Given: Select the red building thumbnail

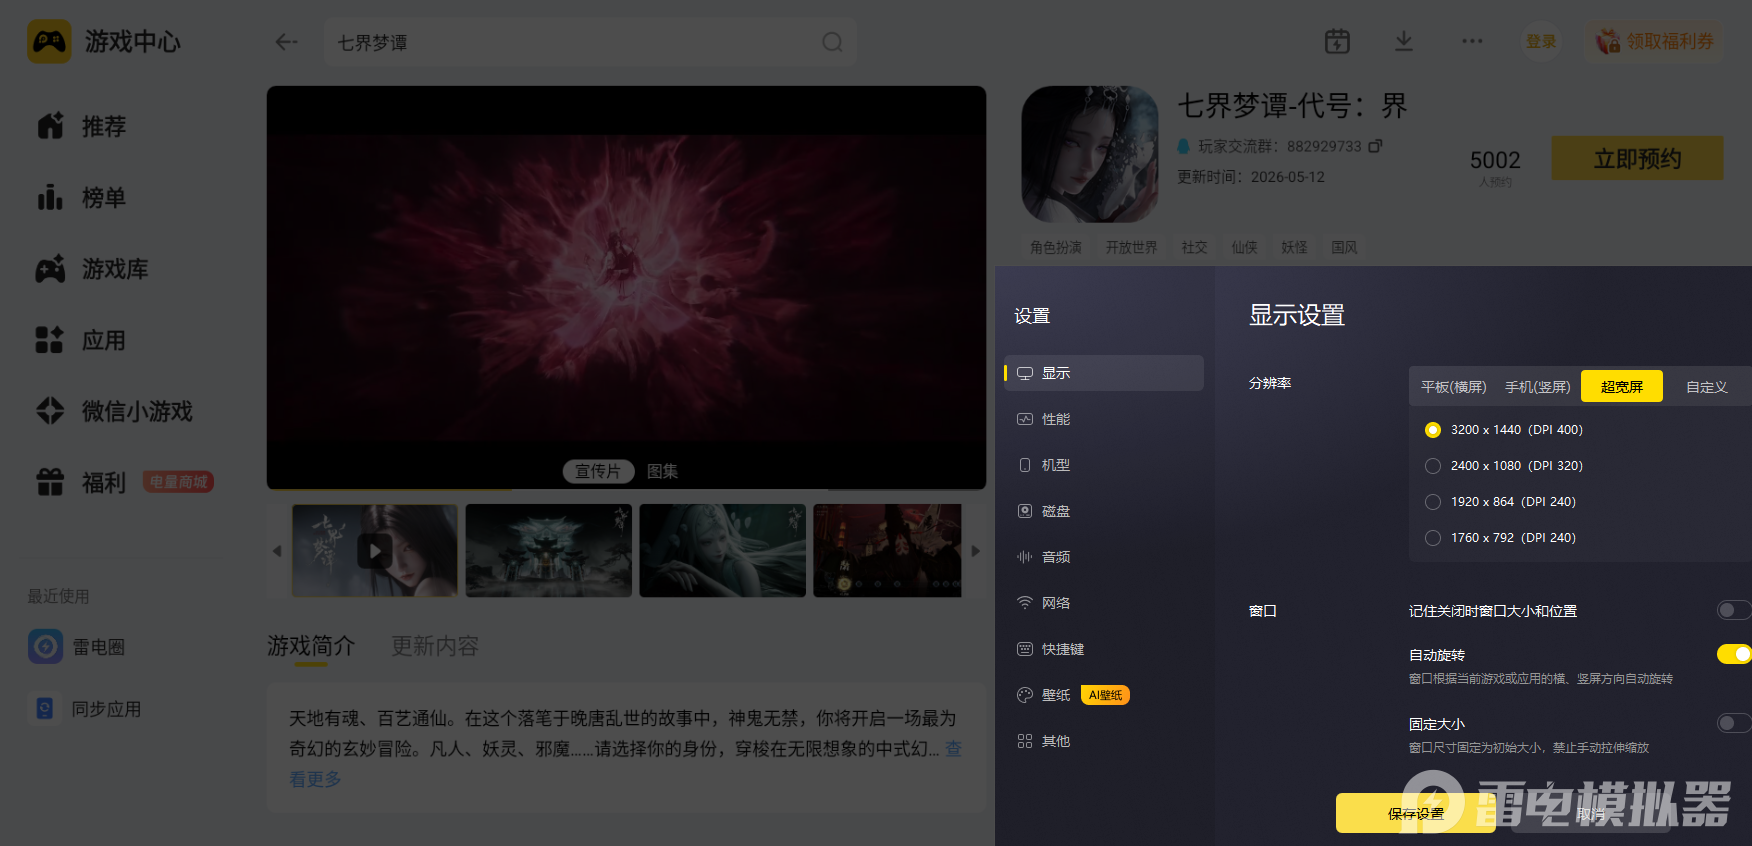Looking at the screenshot, I should coord(888,550).
